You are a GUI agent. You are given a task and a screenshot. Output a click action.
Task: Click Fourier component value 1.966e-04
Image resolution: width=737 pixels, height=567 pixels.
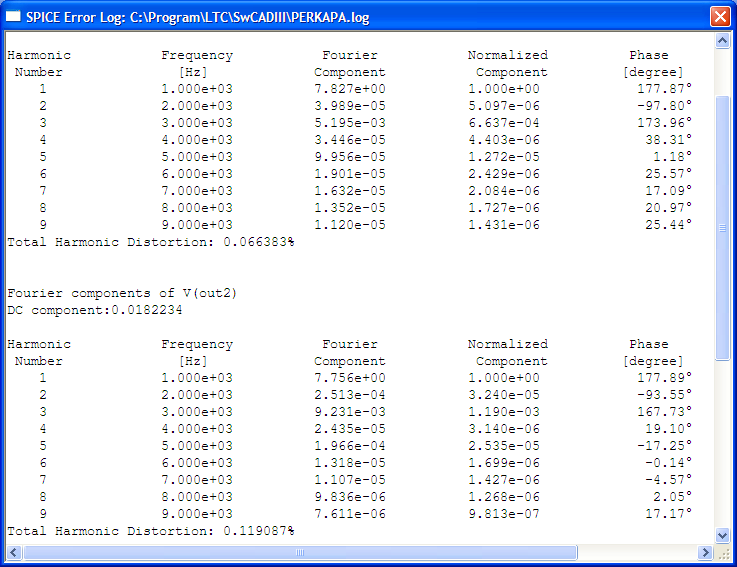(350, 446)
